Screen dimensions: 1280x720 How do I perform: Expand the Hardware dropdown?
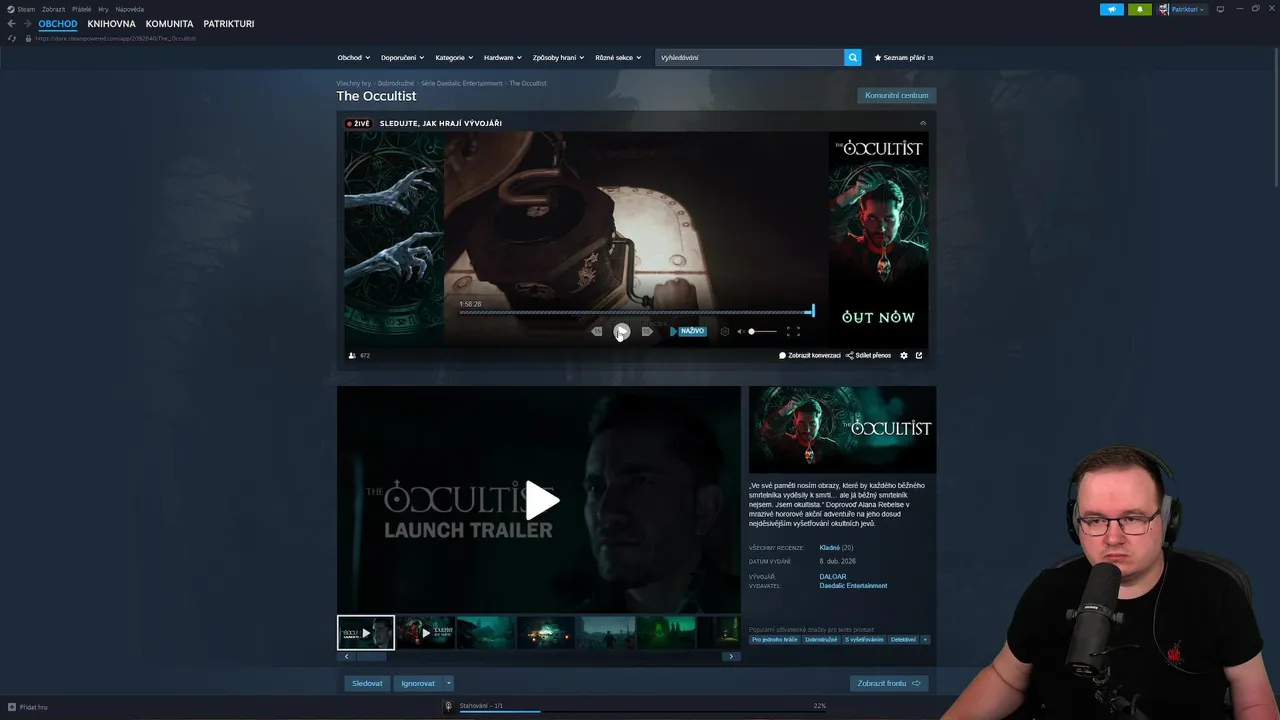click(503, 58)
